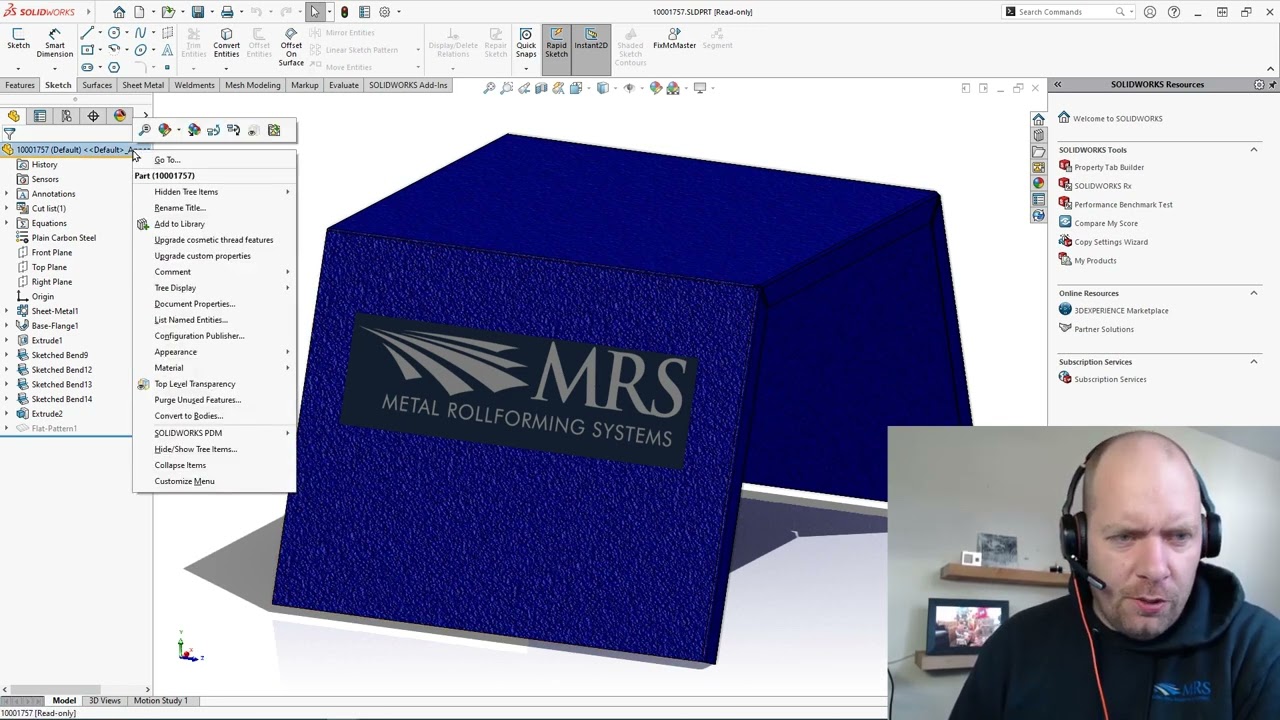Open Hidden Tree Items submenu
Image resolution: width=1280 pixels, height=720 pixels.
(214, 192)
